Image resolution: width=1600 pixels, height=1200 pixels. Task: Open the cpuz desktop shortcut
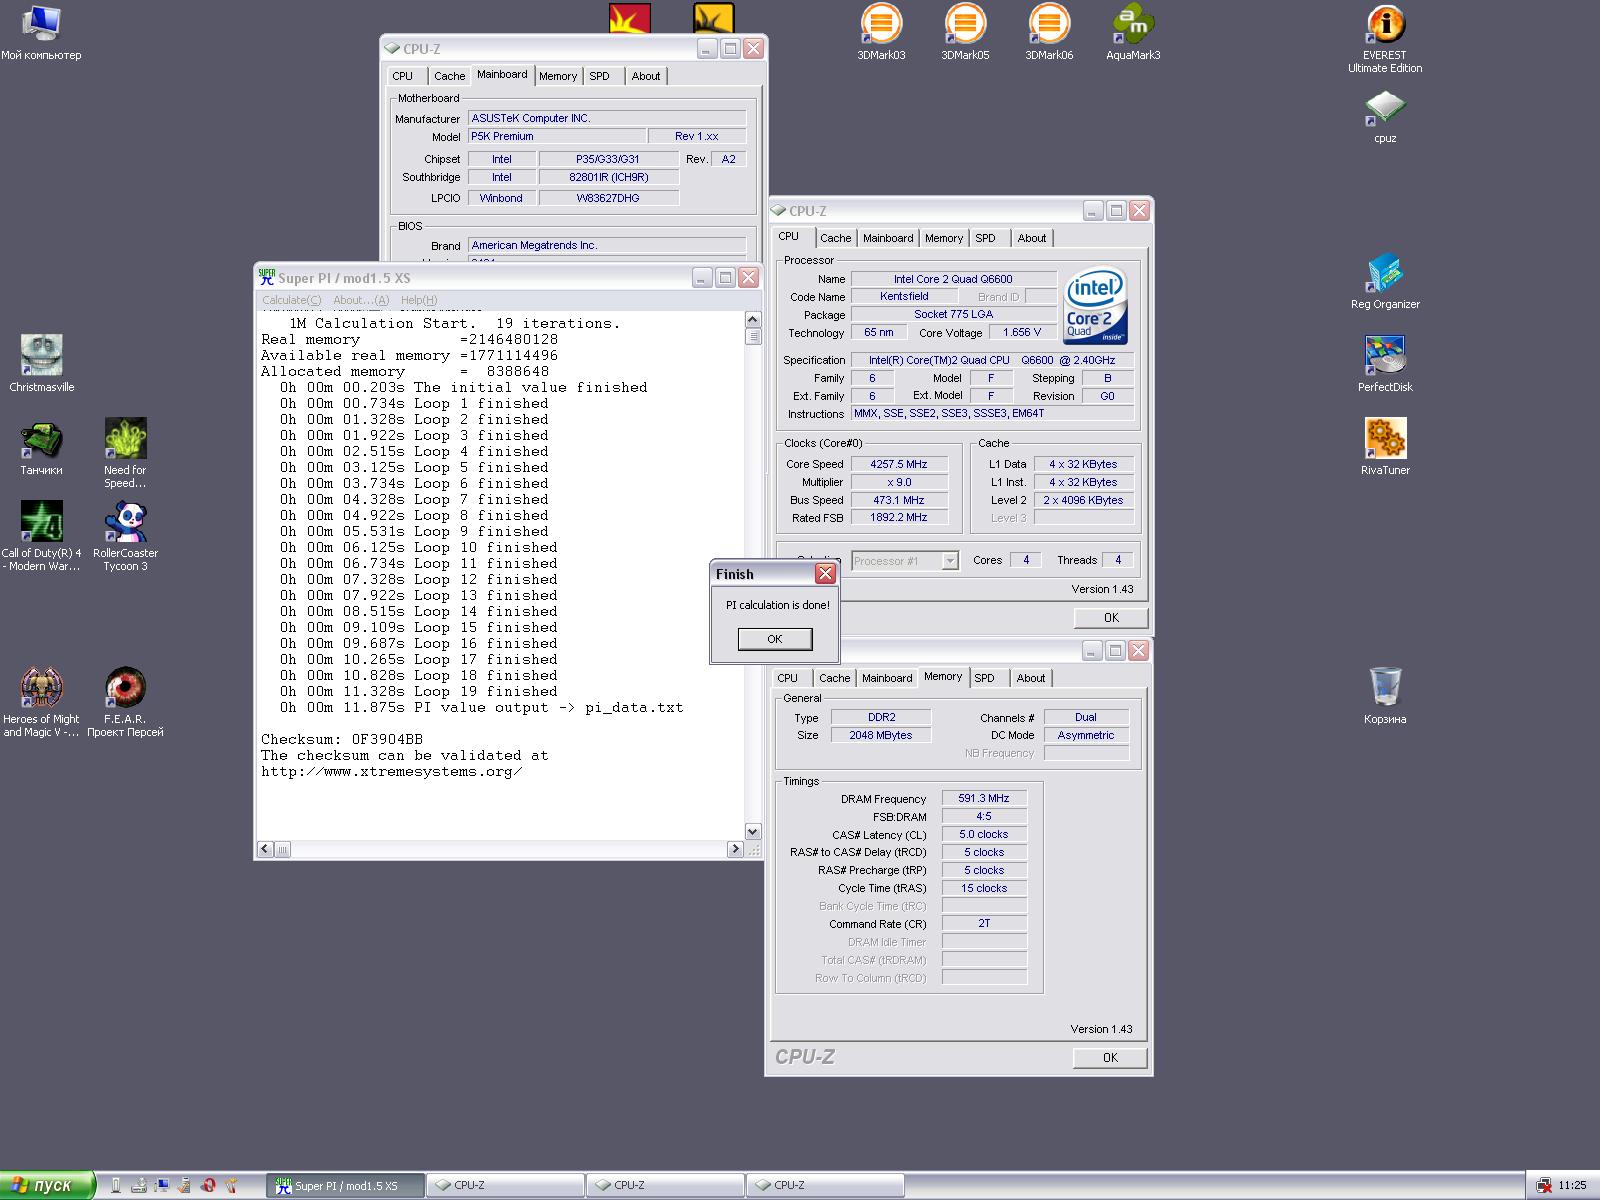(x=1385, y=116)
